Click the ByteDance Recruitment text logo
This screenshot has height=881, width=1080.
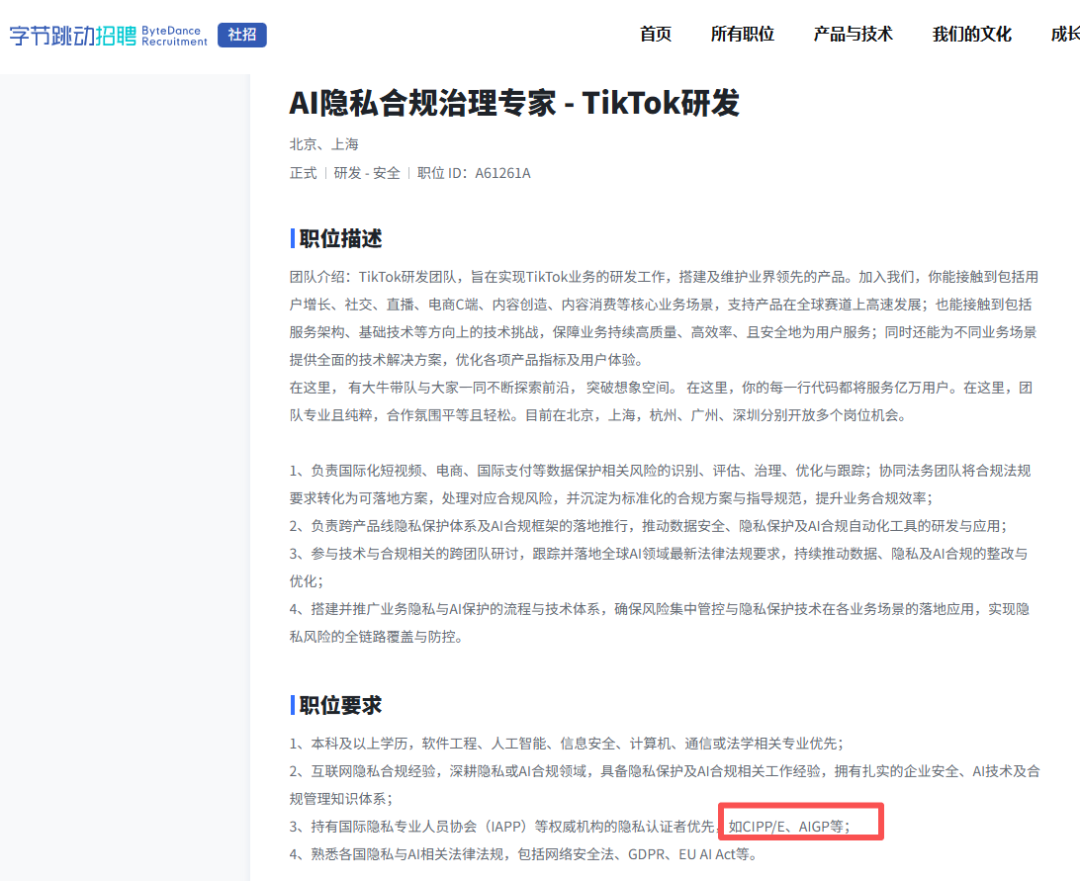pyautogui.click(x=174, y=36)
